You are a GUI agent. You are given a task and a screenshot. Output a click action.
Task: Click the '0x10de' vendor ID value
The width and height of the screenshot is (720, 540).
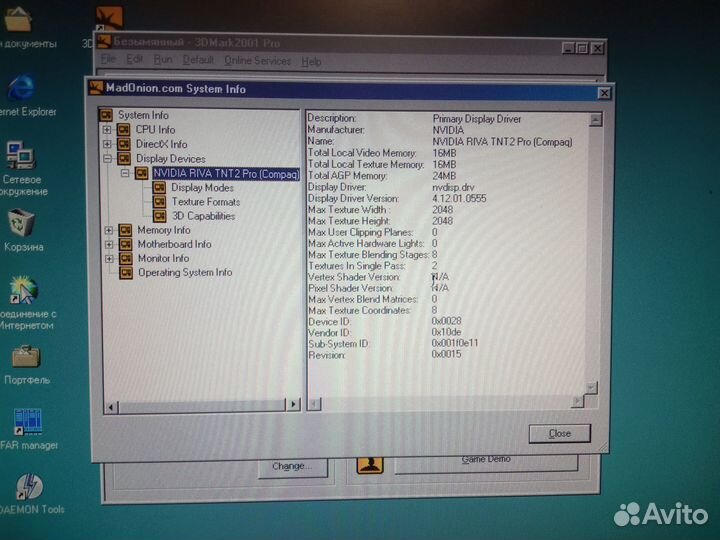pyautogui.click(x=446, y=332)
